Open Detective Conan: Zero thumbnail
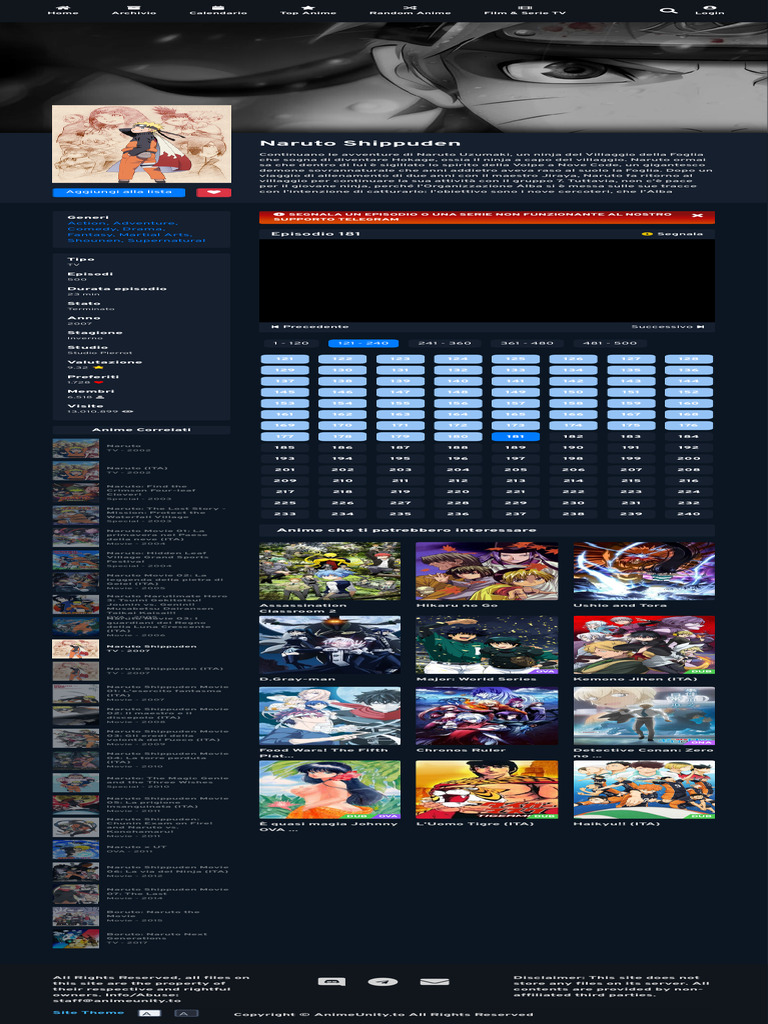This screenshot has height=1024, width=768. click(x=644, y=716)
